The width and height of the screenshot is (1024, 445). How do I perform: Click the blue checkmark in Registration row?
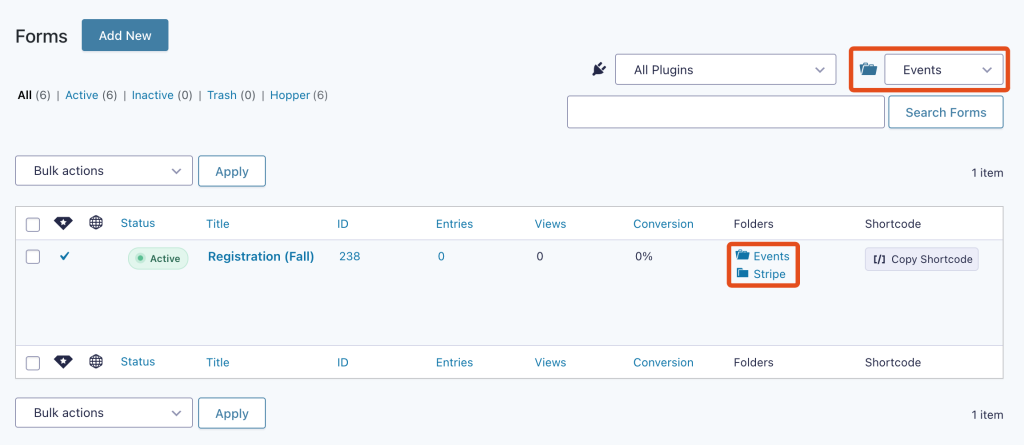[64, 257]
